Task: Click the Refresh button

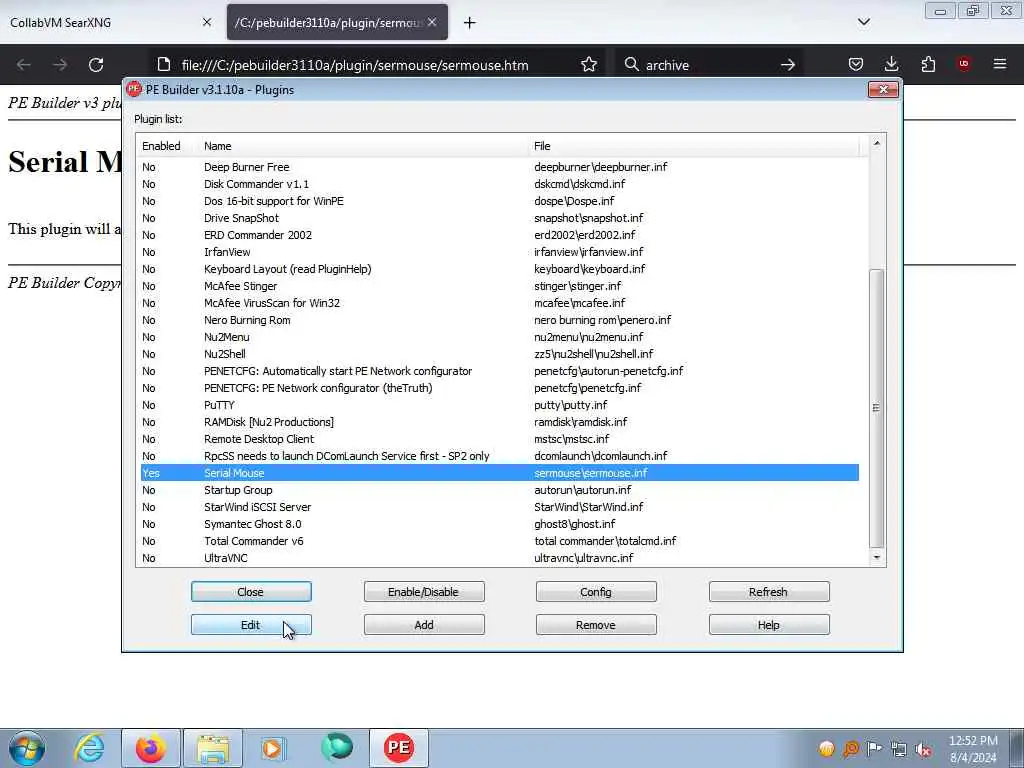Action: 769,592
